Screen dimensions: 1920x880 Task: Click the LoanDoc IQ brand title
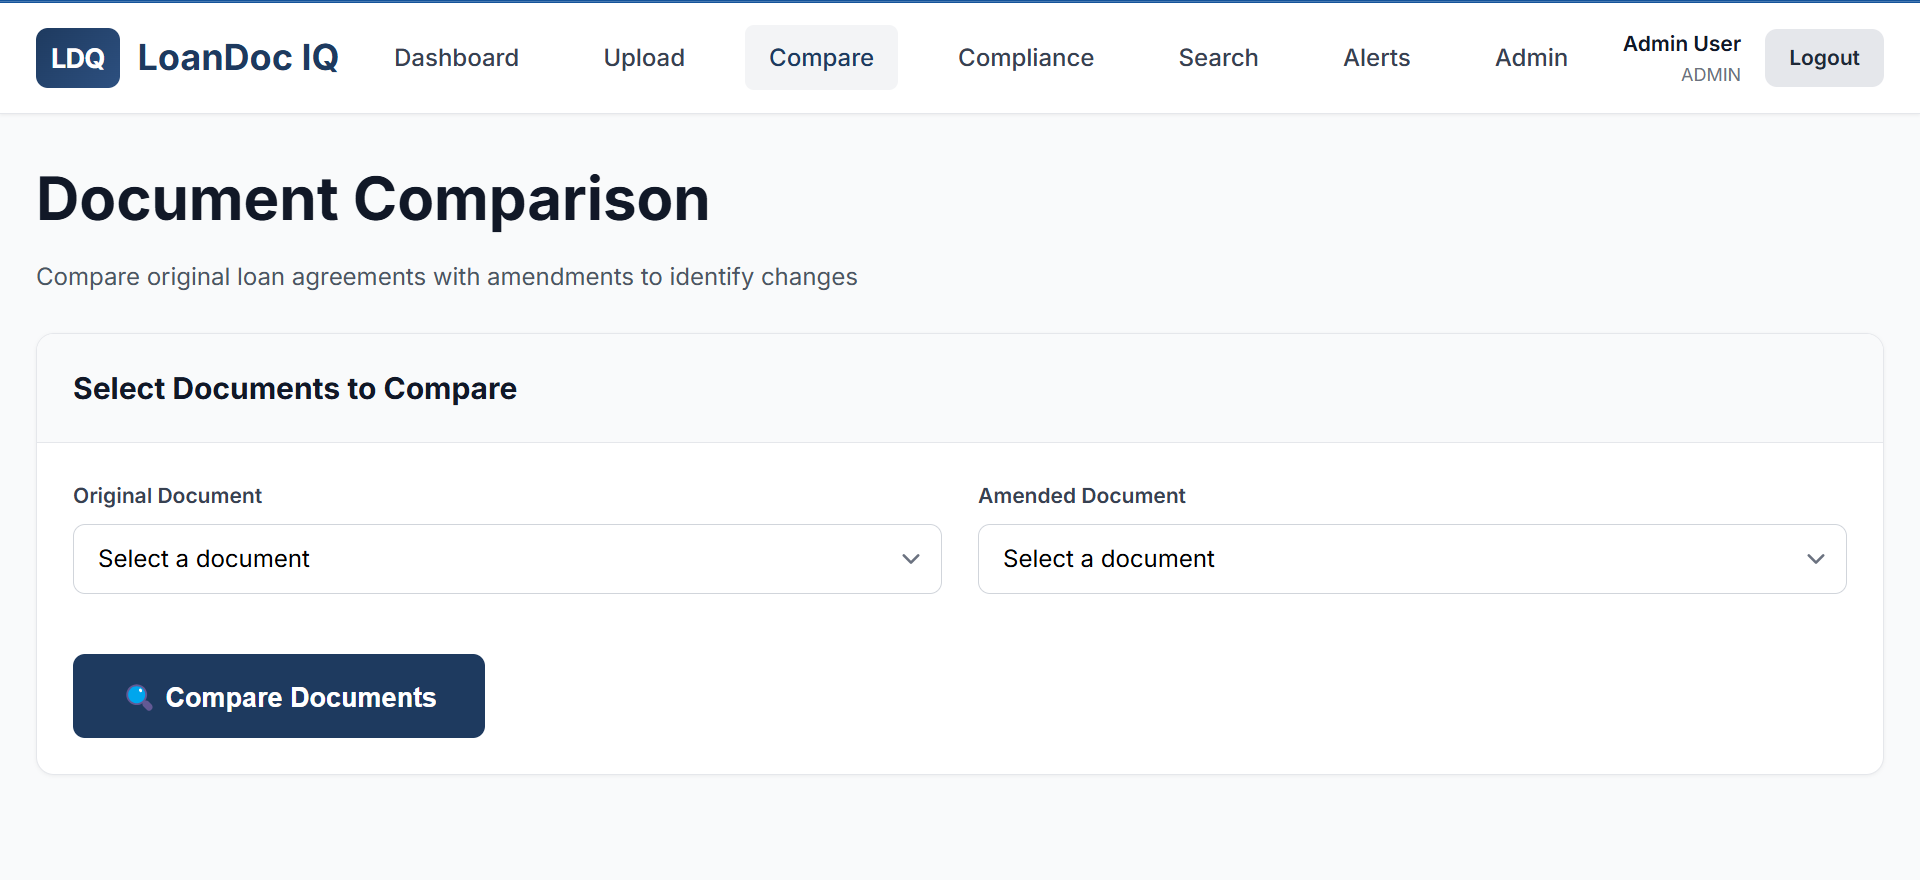(x=238, y=58)
